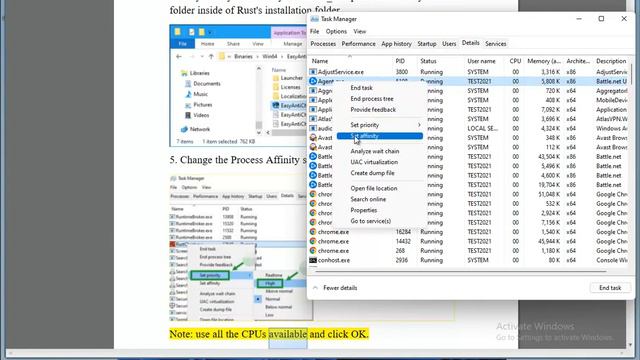Collapse Task Manager with Fewer details chevron

tap(316, 288)
